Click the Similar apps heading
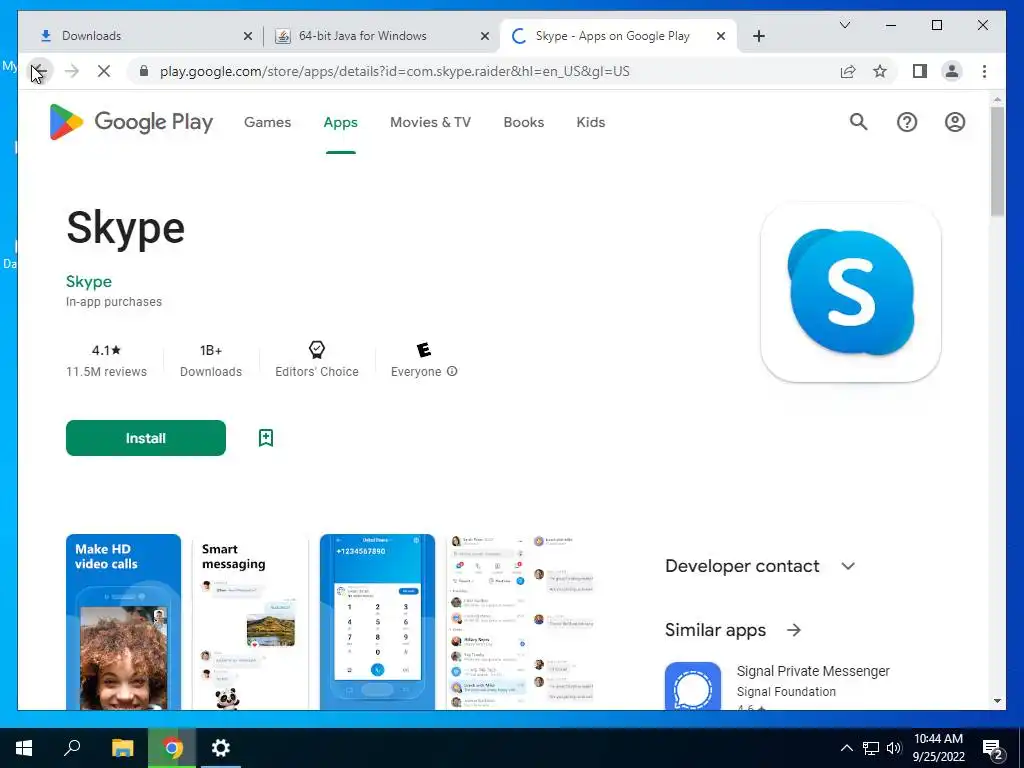 coord(715,630)
